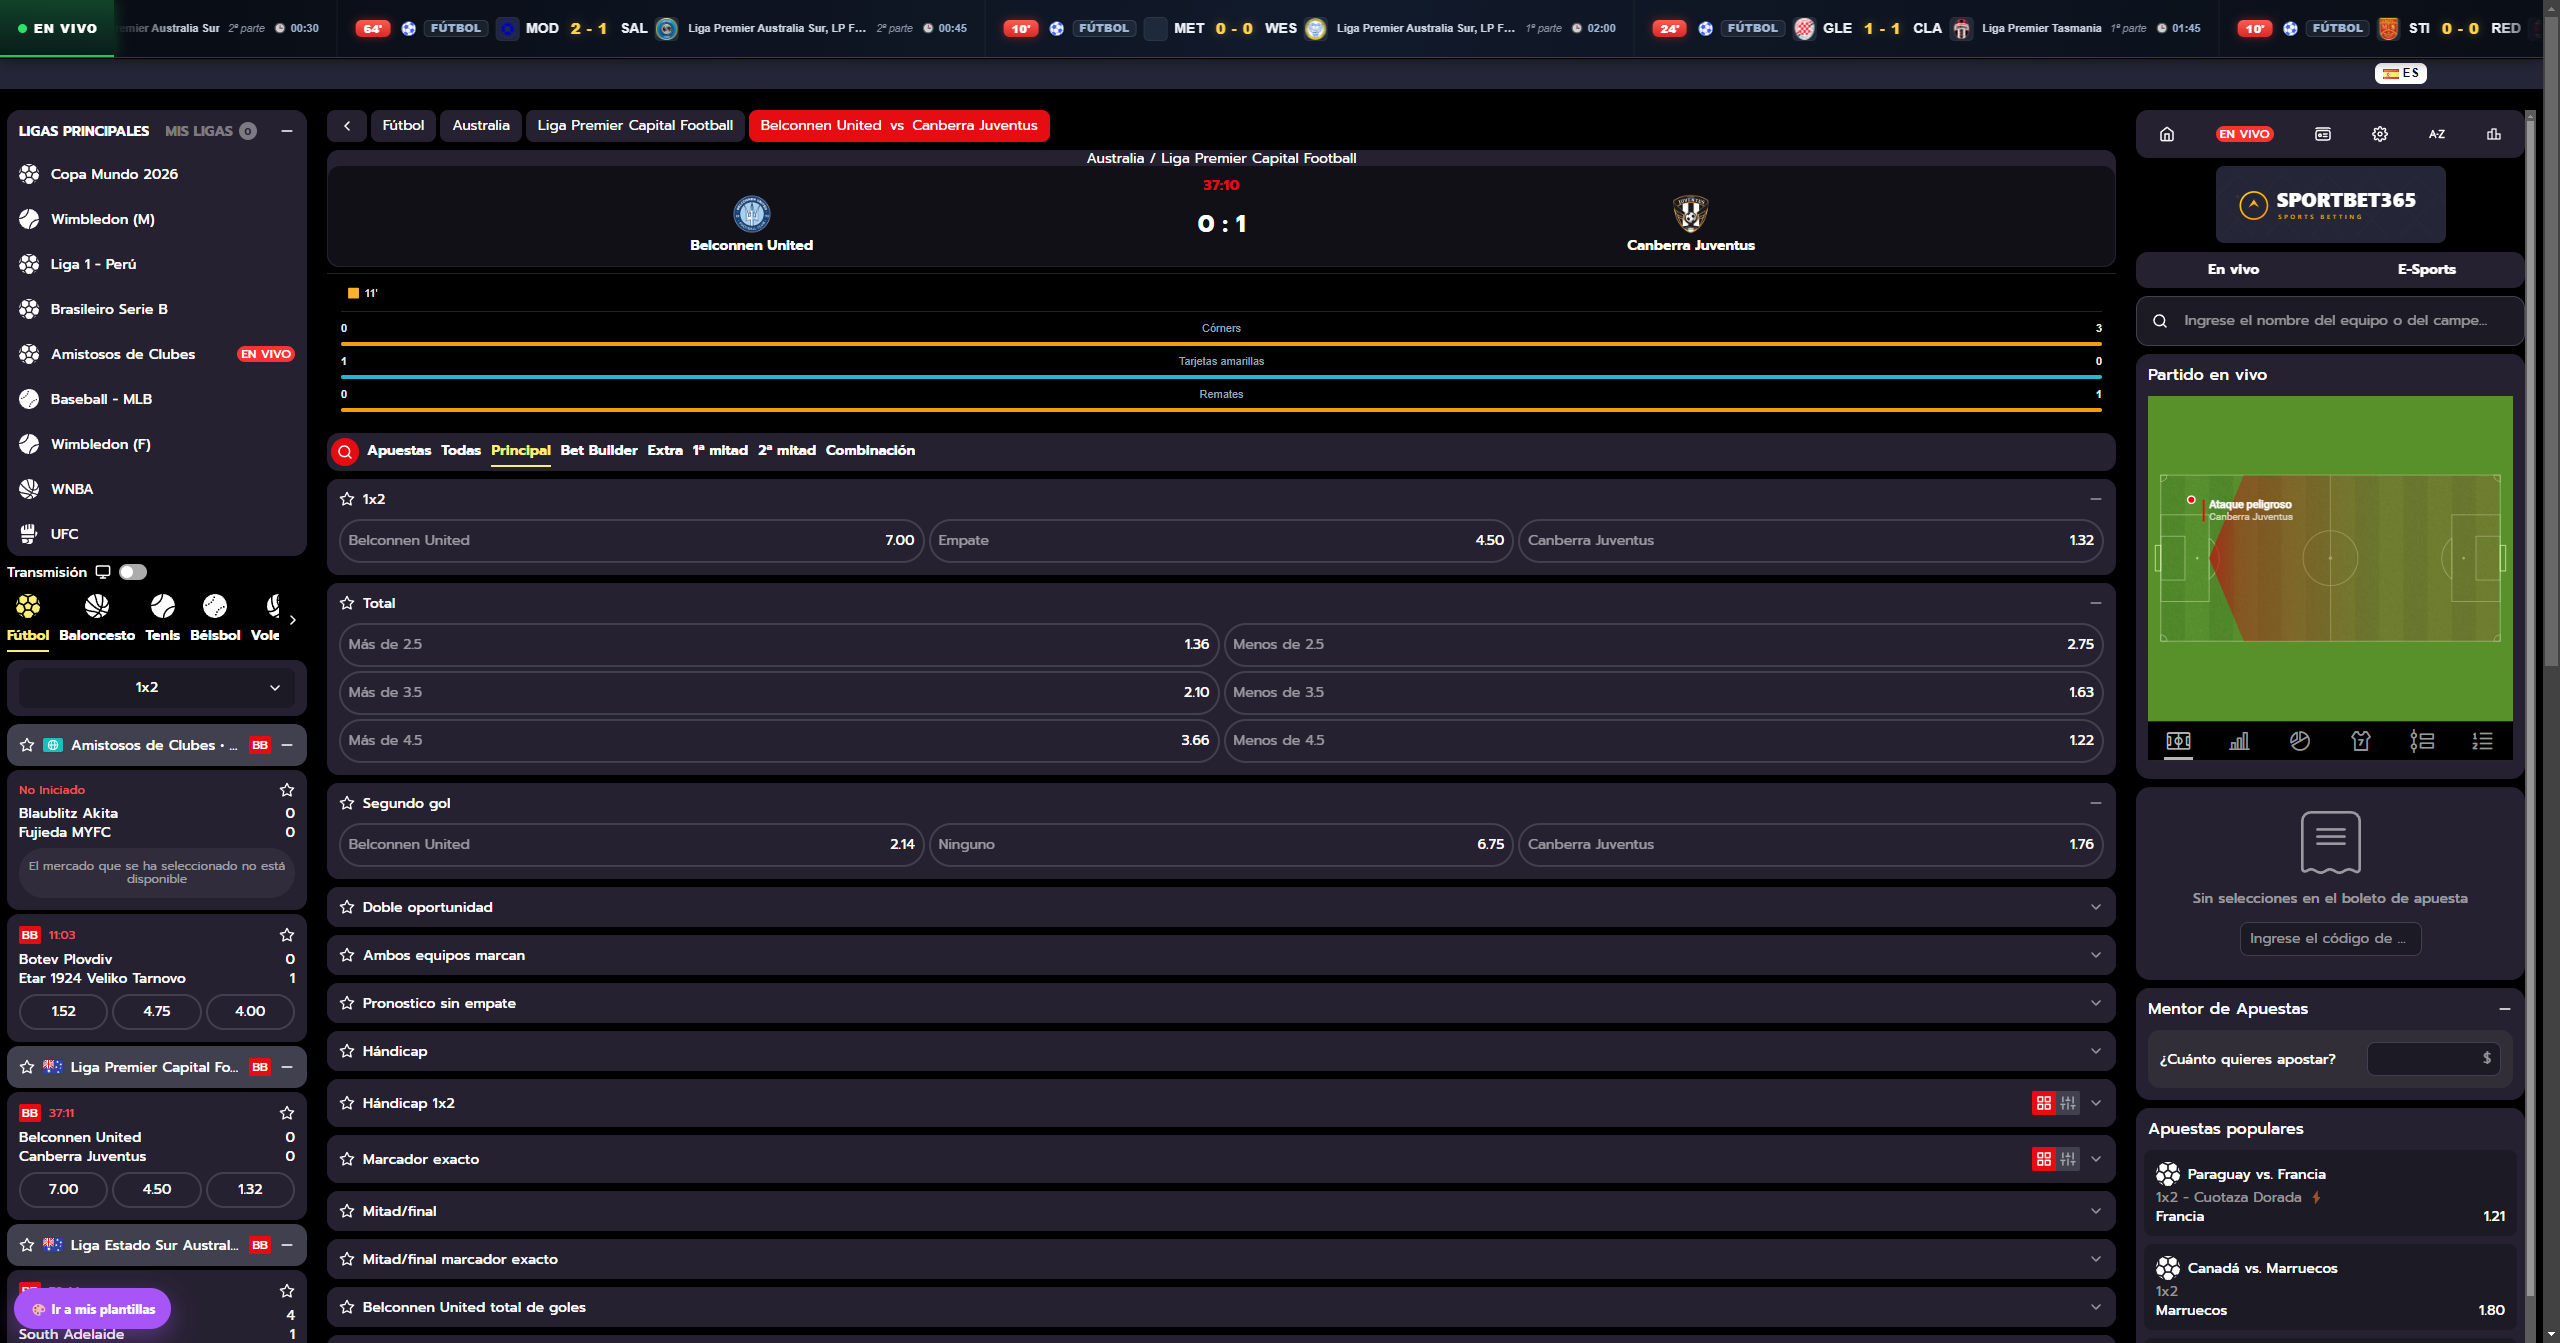Switch to the MIS LIGAS tab
This screenshot has width=2560, height=1343.
[209, 131]
